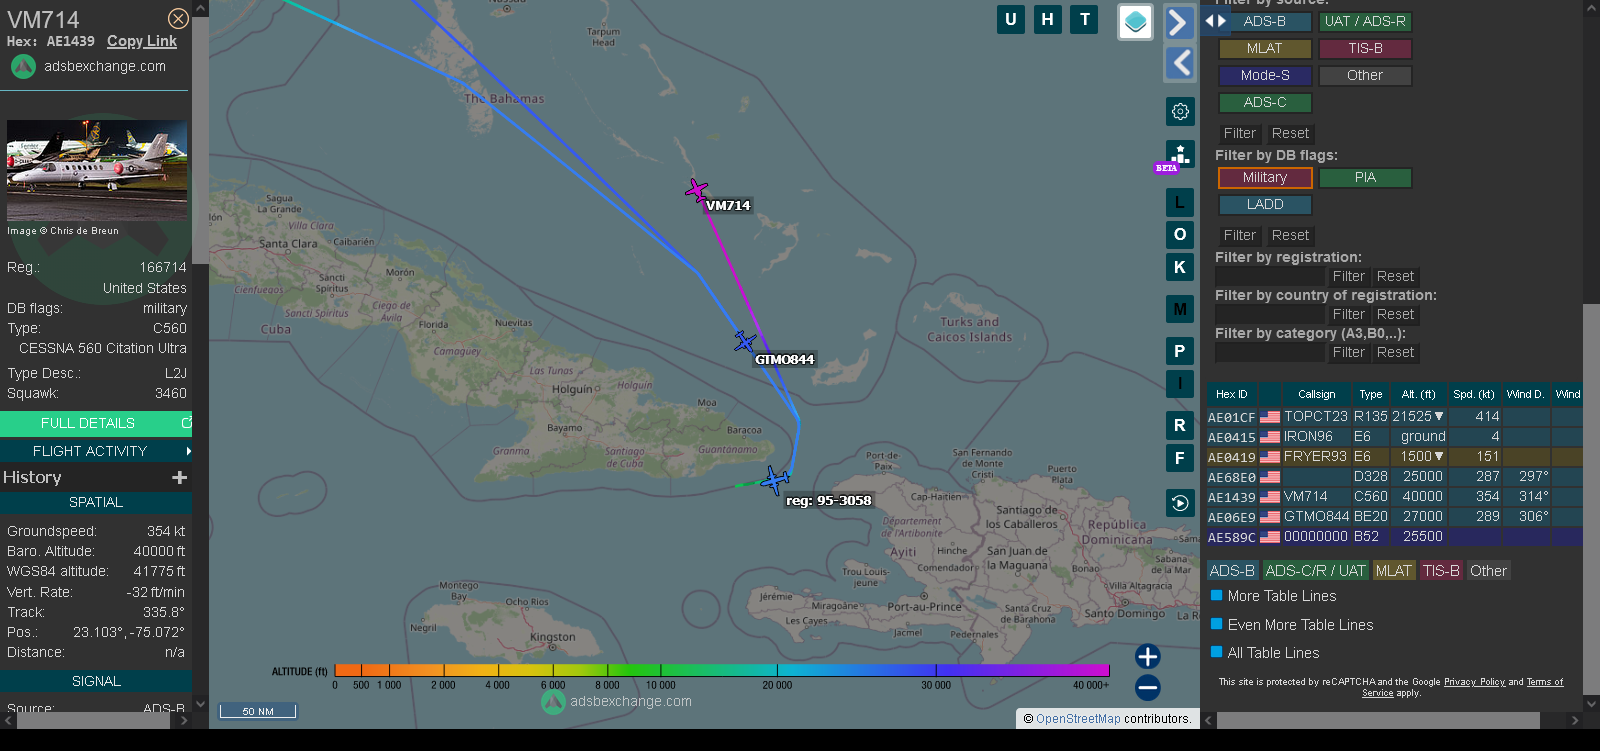
Task: Click the horizontal scrollbar under aircraft table
Action: click(x=1378, y=720)
